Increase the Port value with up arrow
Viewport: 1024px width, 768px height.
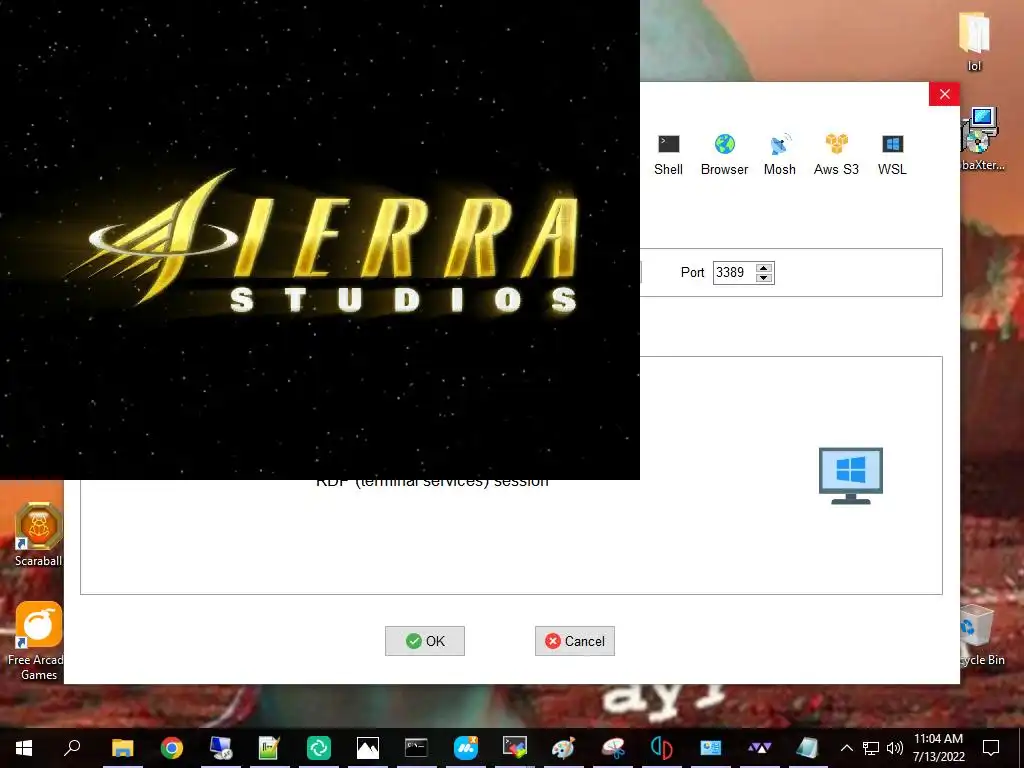click(x=764, y=268)
